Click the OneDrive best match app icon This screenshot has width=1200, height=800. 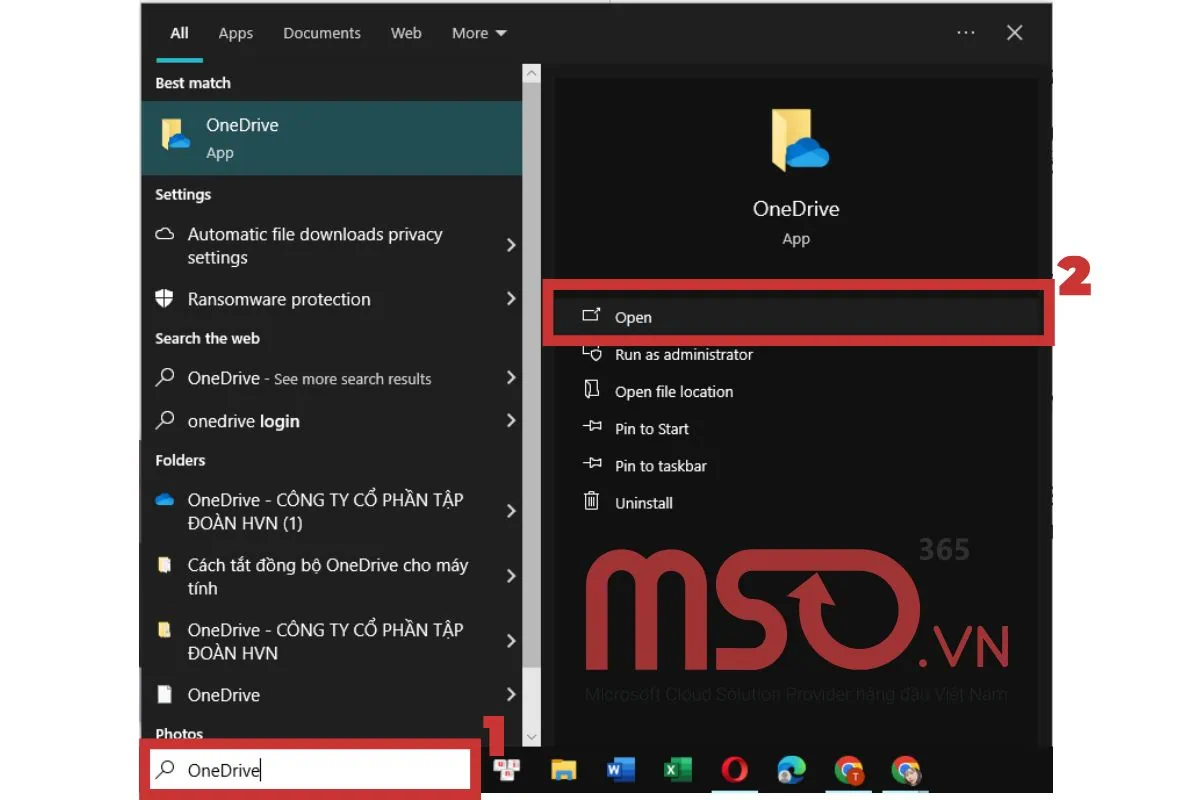tap(176, 136)
